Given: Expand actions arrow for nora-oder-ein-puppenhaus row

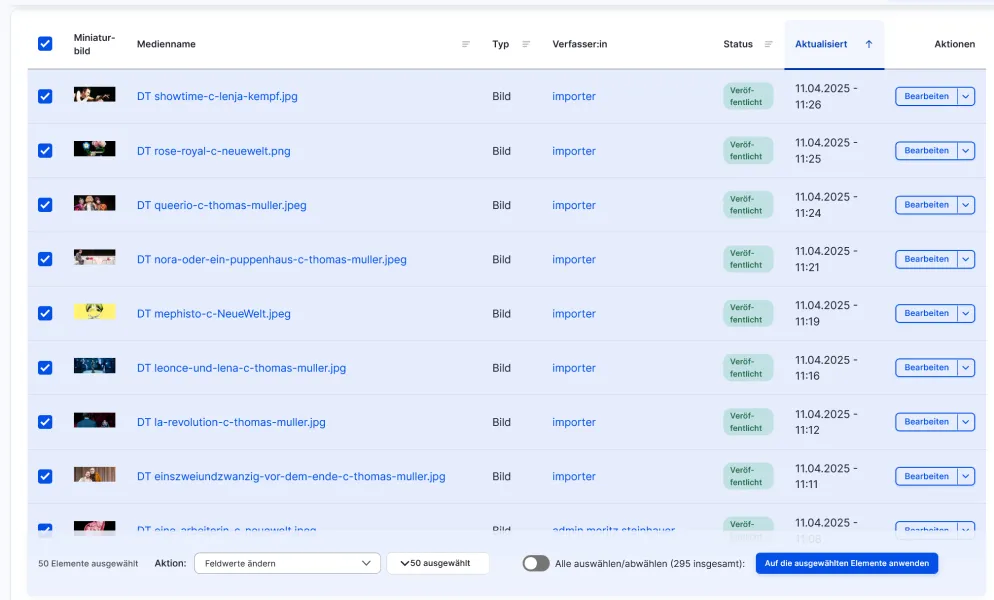Looking at the screenshot, I should [965, 259].
